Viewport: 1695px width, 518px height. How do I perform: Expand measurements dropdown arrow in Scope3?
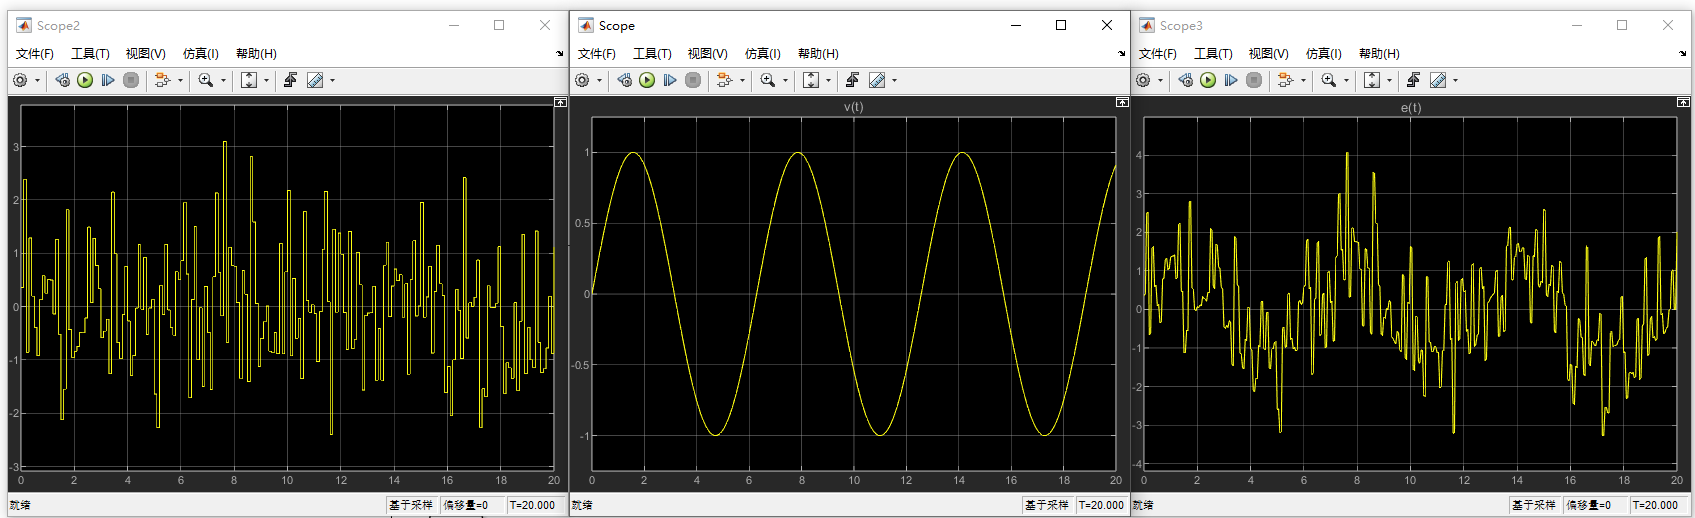(x=1456, y=80)
